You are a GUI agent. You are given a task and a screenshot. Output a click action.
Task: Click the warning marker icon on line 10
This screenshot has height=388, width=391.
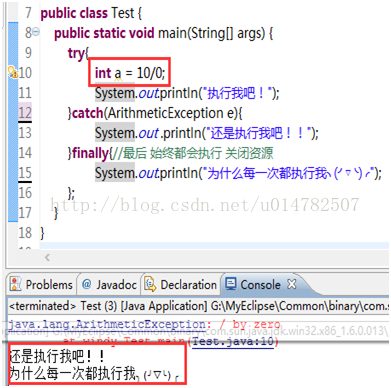coord(12,72)
